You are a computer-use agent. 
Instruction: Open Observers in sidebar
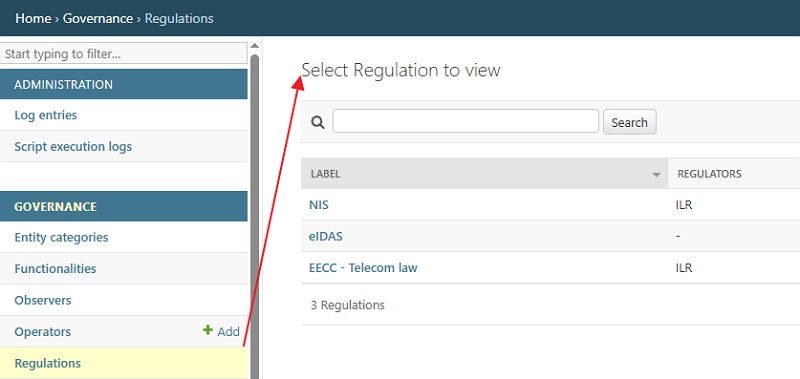43,300
